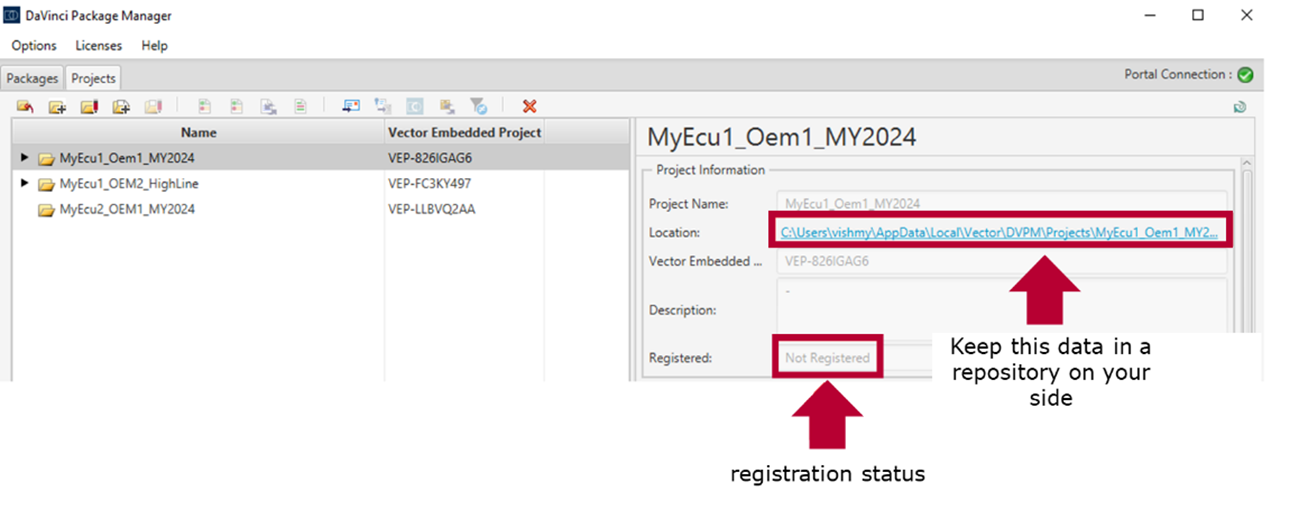Click folder icon of MyEcu1_OEM2_HighLine row

coord(46,184)
